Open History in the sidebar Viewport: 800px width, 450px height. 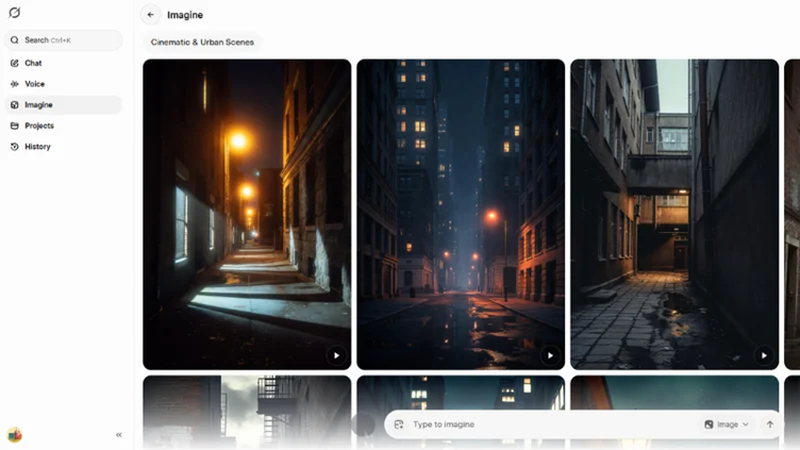click(64, 146)
